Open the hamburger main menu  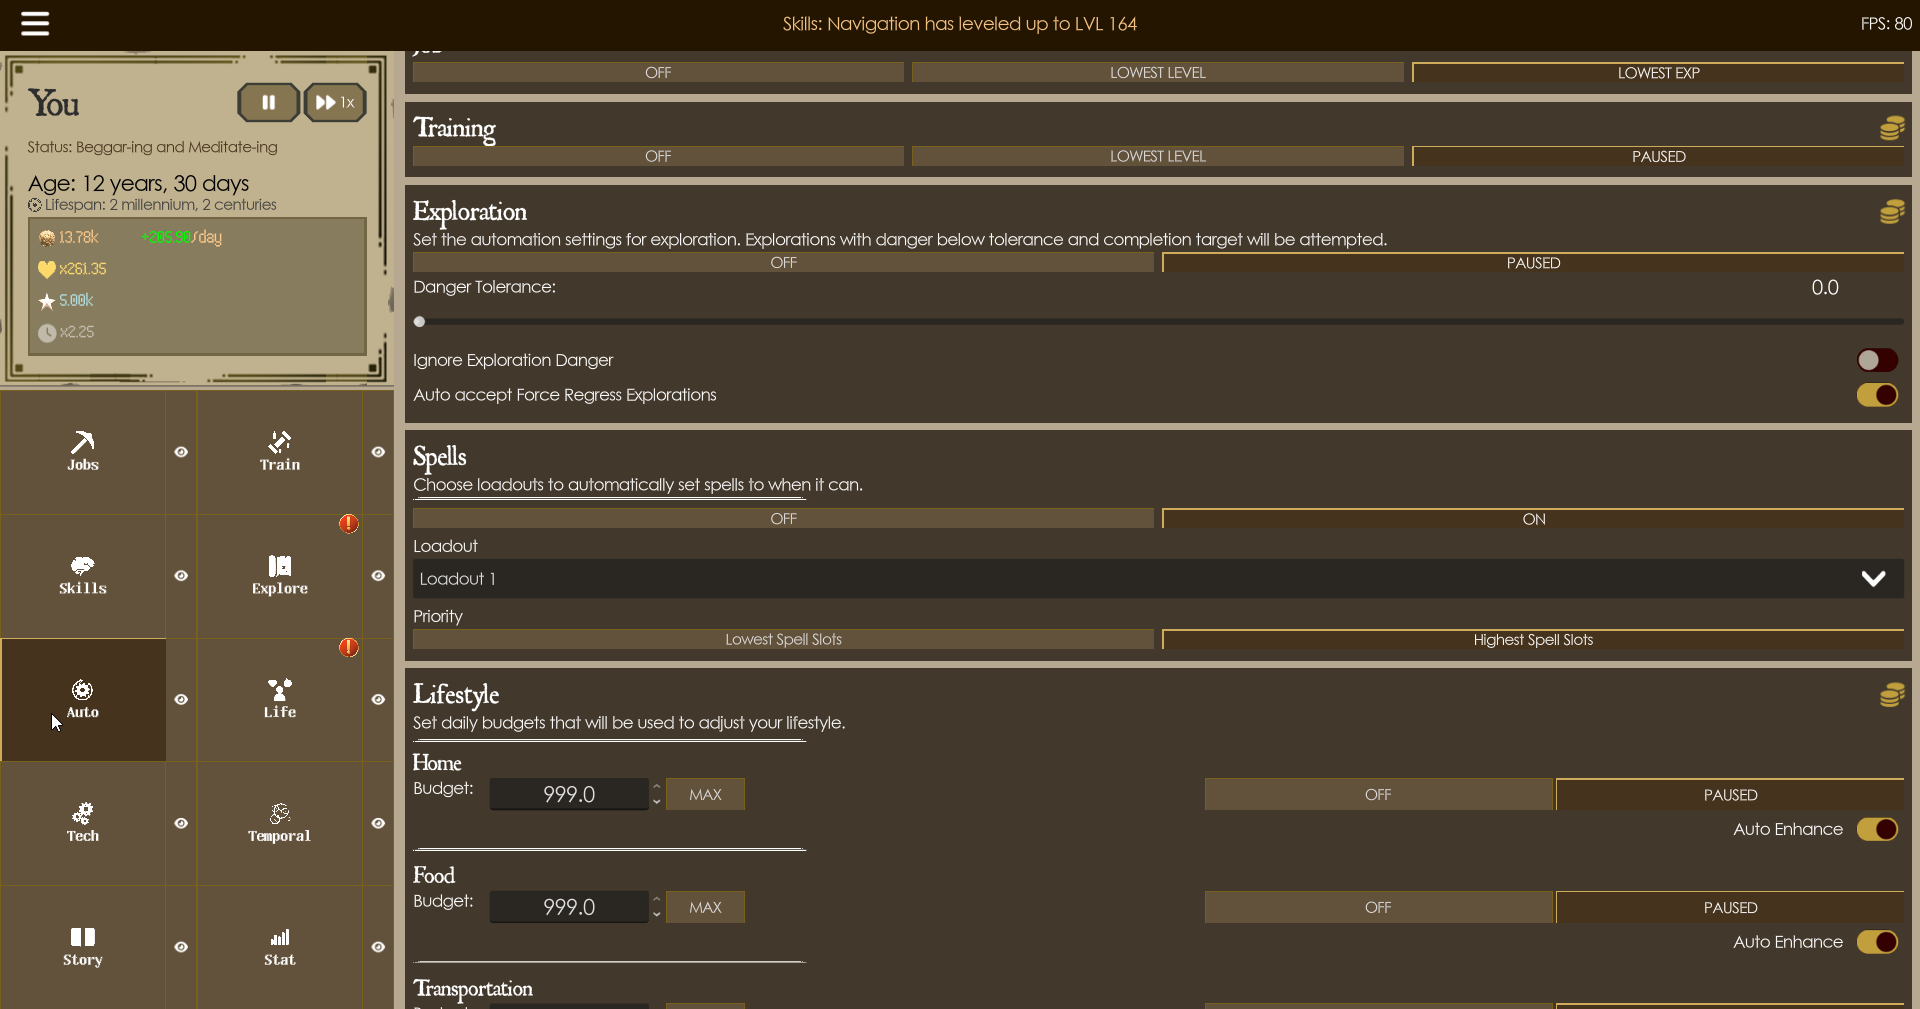(35, 24)
